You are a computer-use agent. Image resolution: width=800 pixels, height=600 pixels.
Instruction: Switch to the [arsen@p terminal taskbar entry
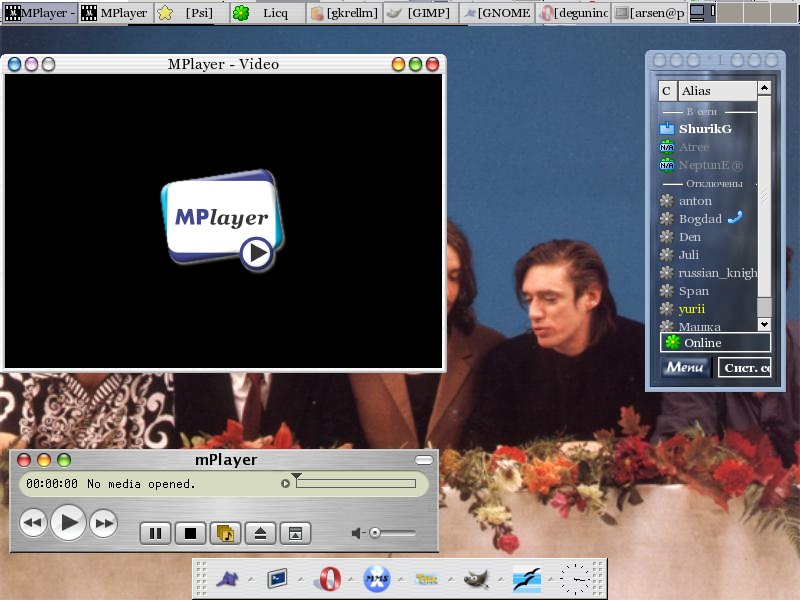pos(649,13)
